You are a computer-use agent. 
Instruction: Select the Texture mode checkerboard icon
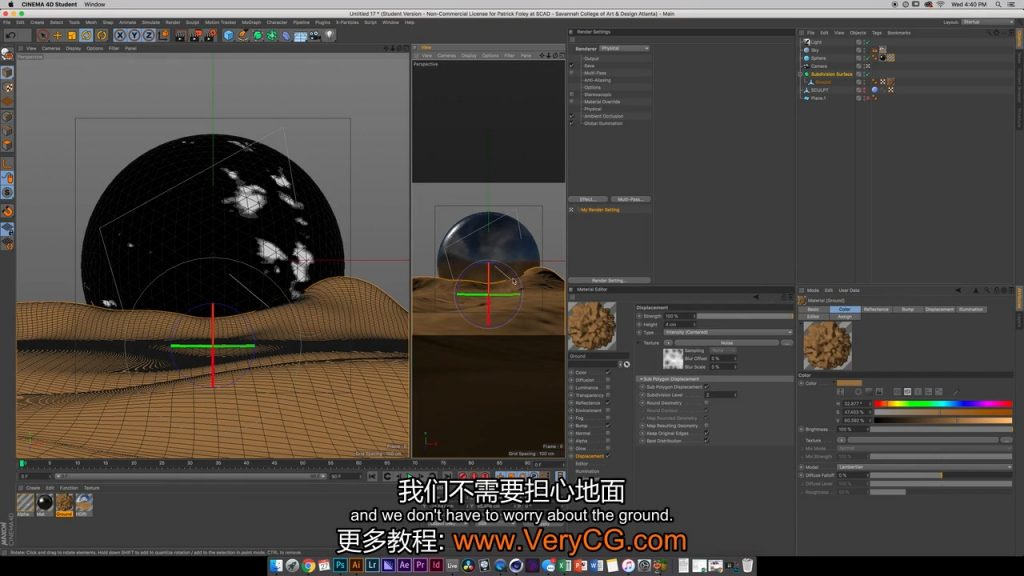point(7,87)
